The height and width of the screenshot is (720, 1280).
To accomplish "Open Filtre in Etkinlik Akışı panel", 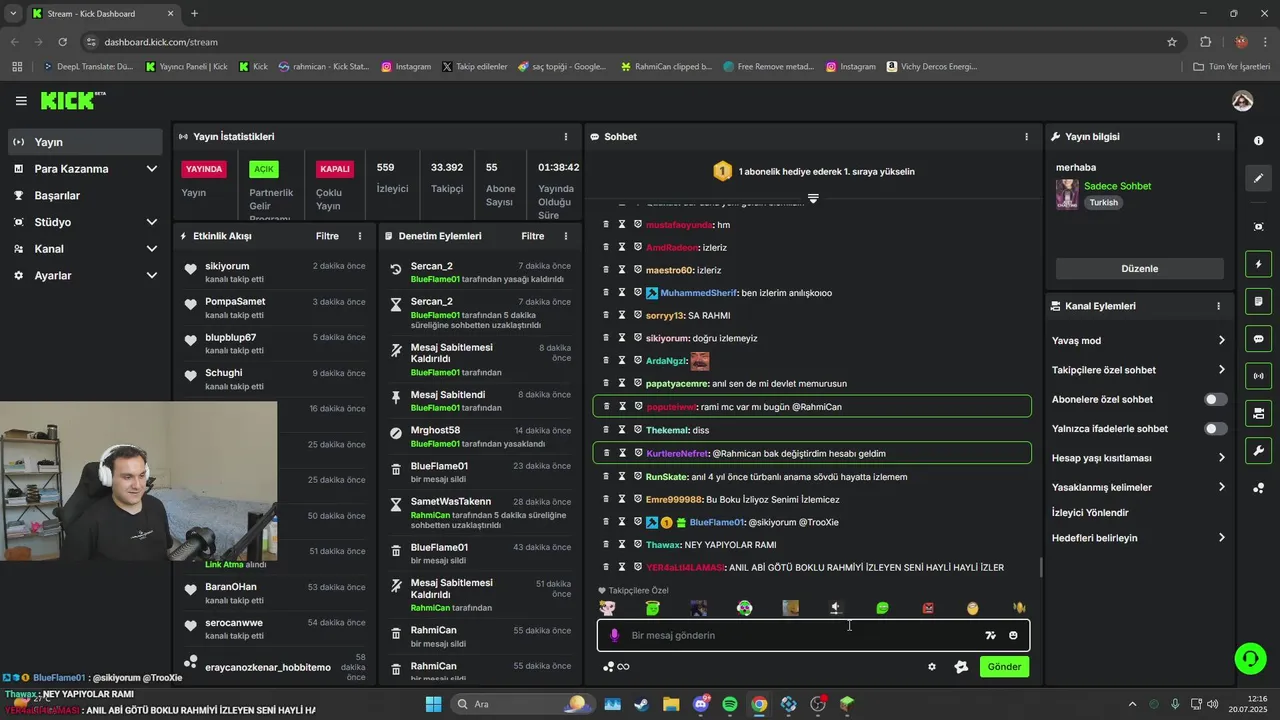I will click(x=327, y=236).
